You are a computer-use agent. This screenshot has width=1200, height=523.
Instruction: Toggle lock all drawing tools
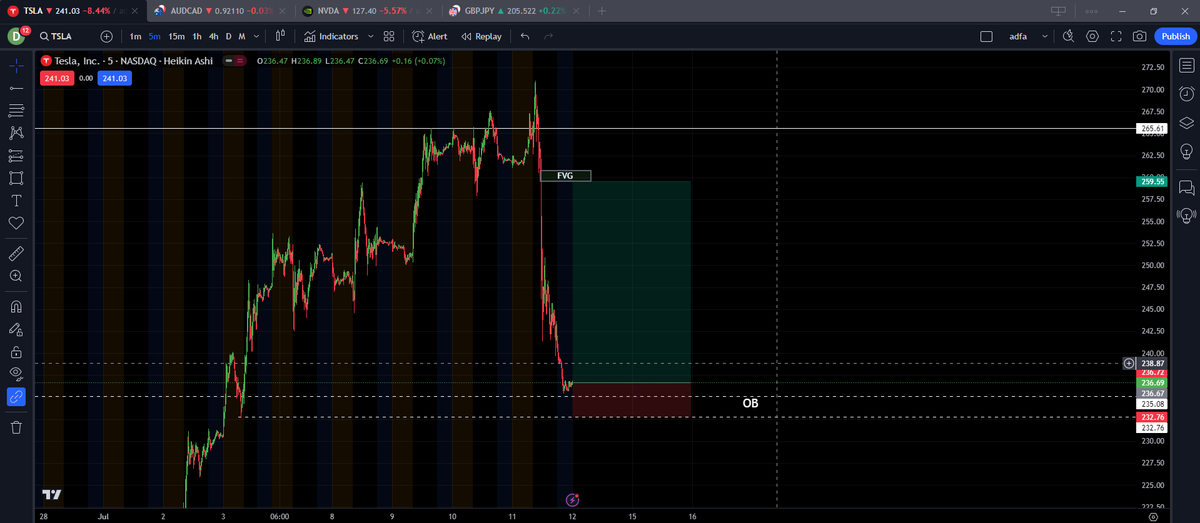click(16, 351)
